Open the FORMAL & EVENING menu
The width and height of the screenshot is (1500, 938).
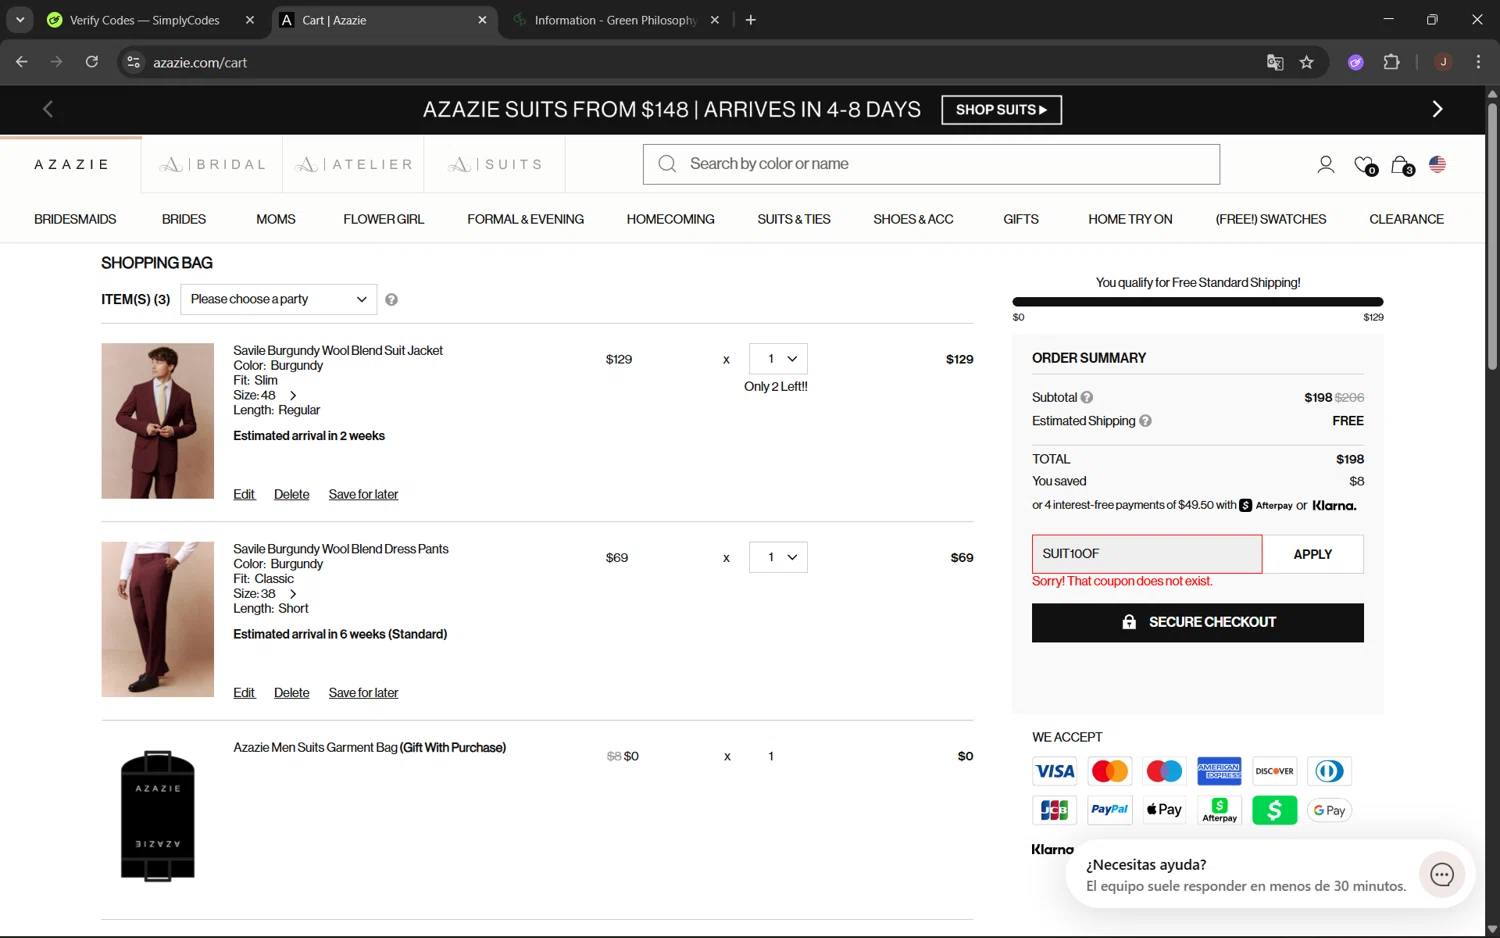[x=525, y=219]
